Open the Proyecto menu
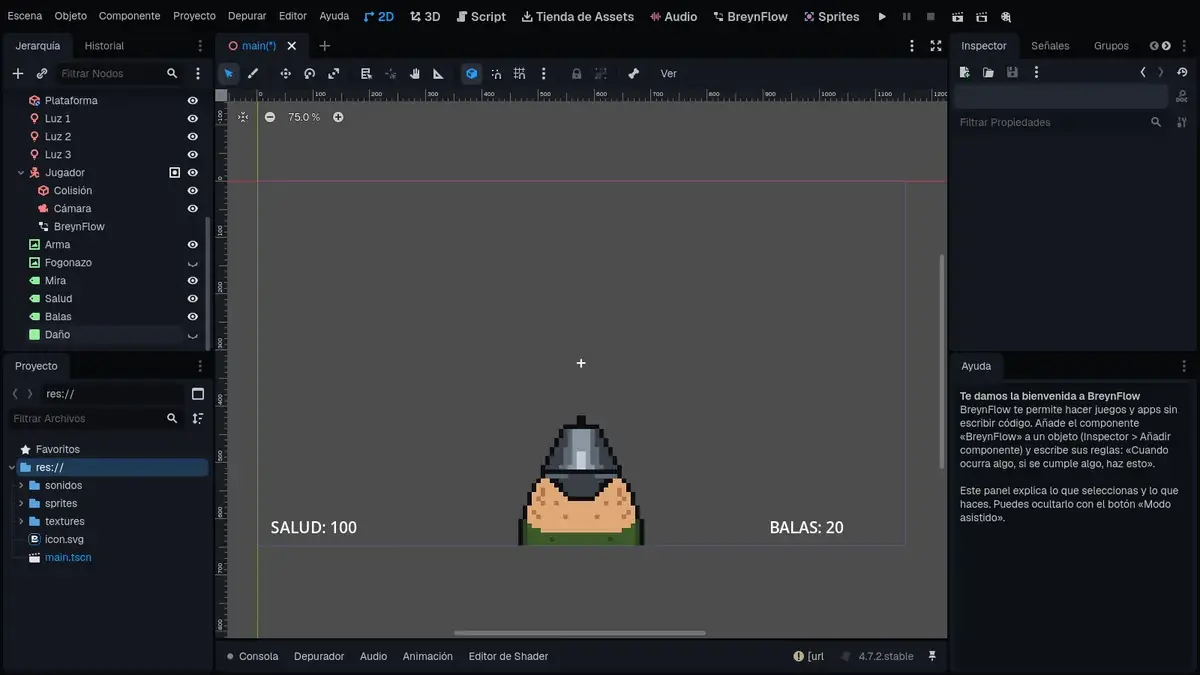This screenshot has width=1200, height=675. point(194,16)
